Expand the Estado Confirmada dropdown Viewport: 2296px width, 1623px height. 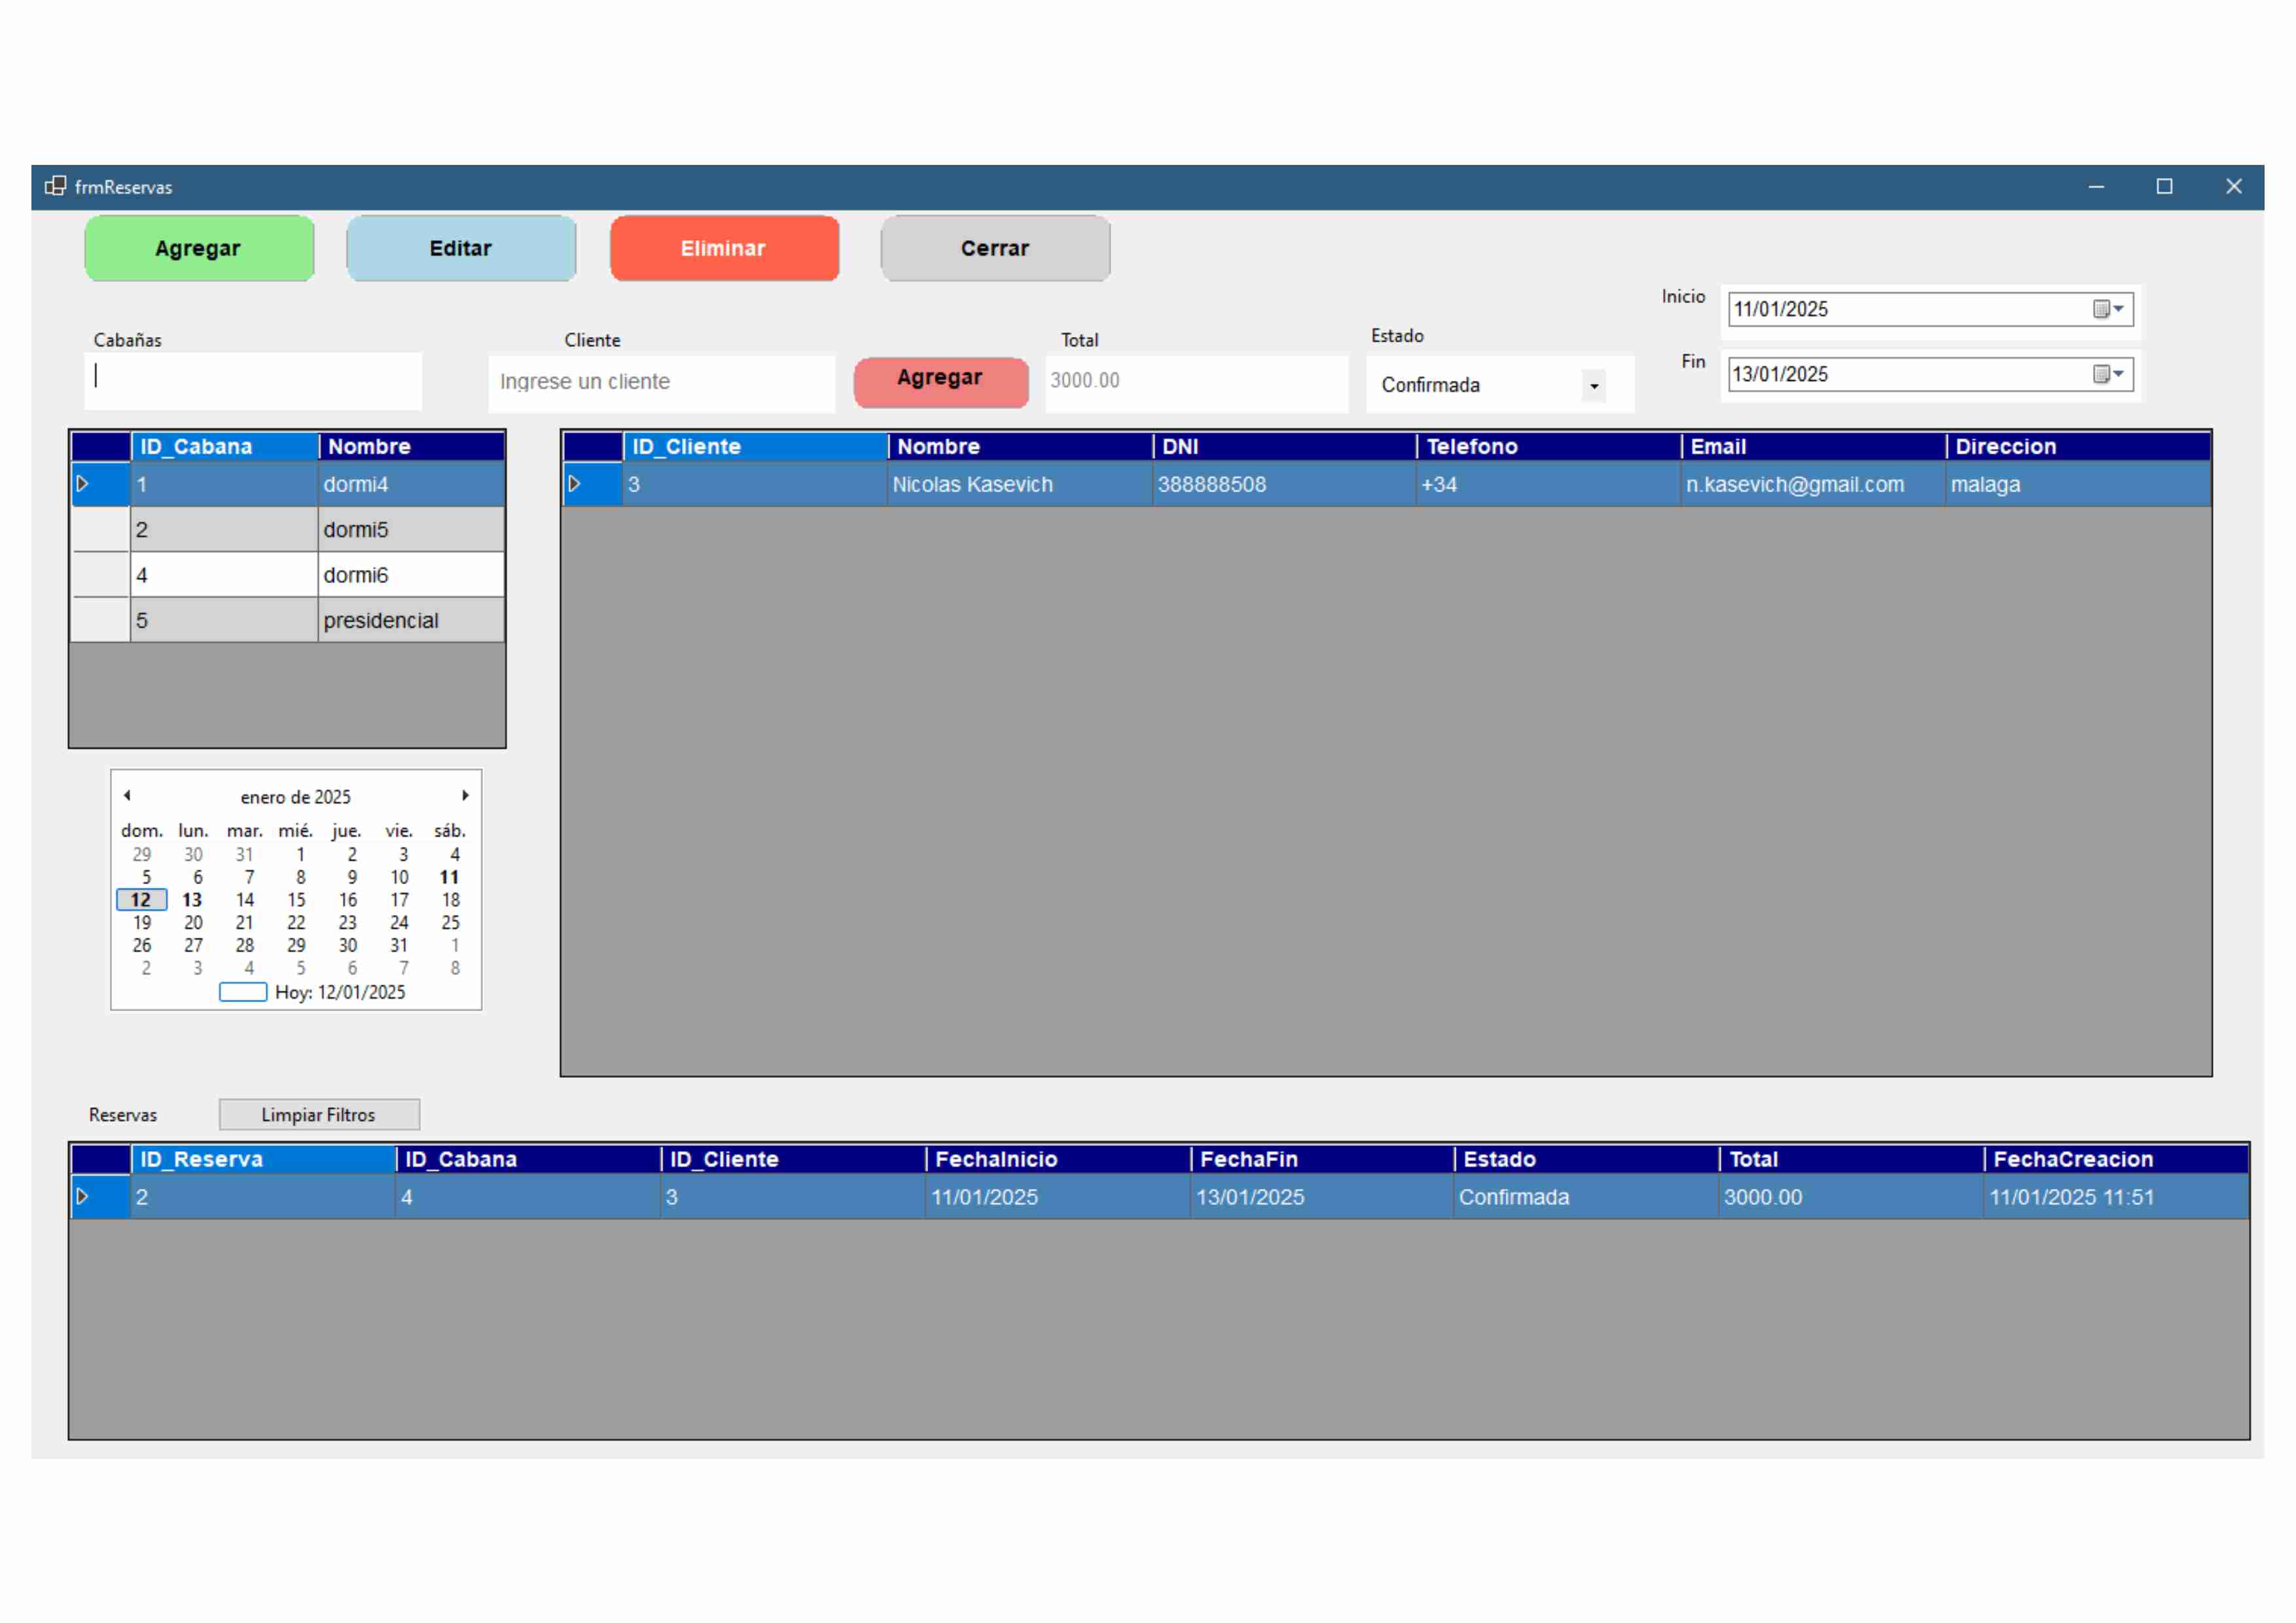click(x=1594, y=386)
